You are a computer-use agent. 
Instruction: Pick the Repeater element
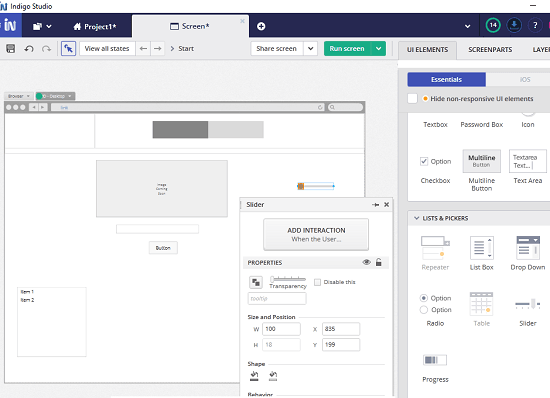pos(435,253)
